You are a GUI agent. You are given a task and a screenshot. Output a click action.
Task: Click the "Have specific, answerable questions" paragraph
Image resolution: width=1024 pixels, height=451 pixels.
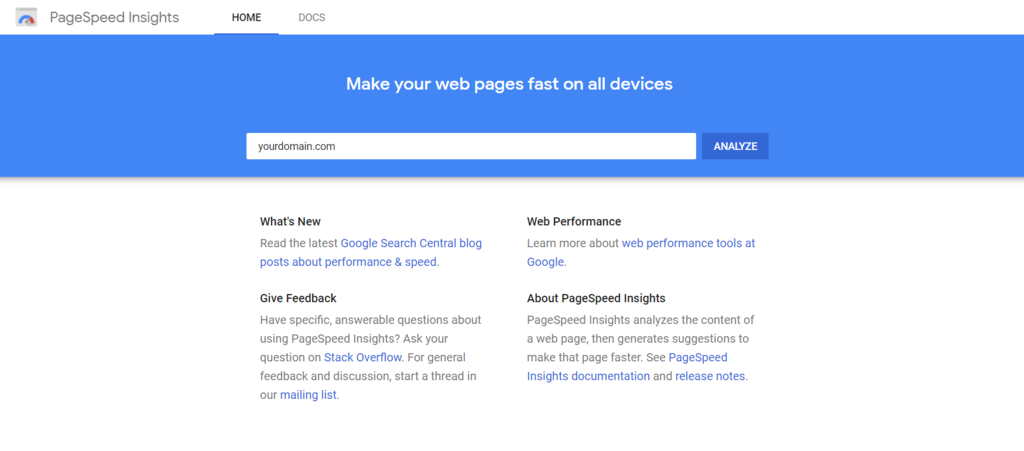(370, 320)
